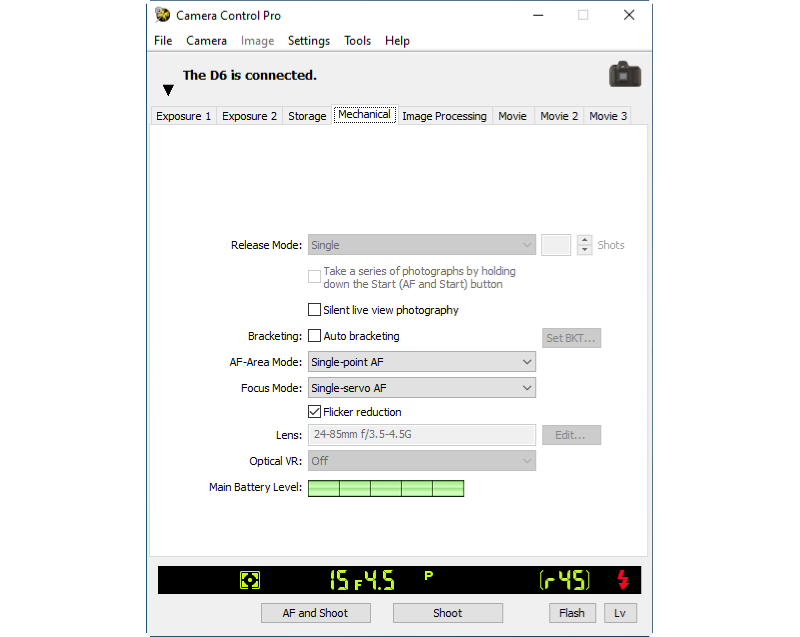Open the Release Mode dropdown
Image resolution: width=800 pixels, height=637 pixels.
click(422, 245)
